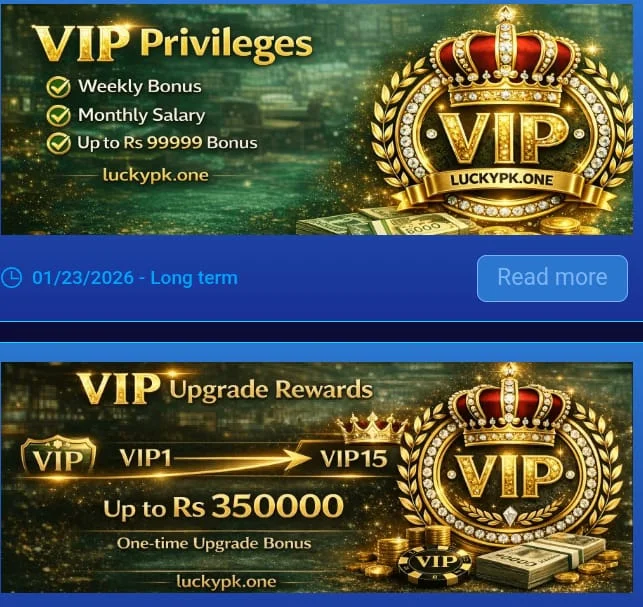
Task: Click the VIP15 level label
Action: [x=354, y=458]
